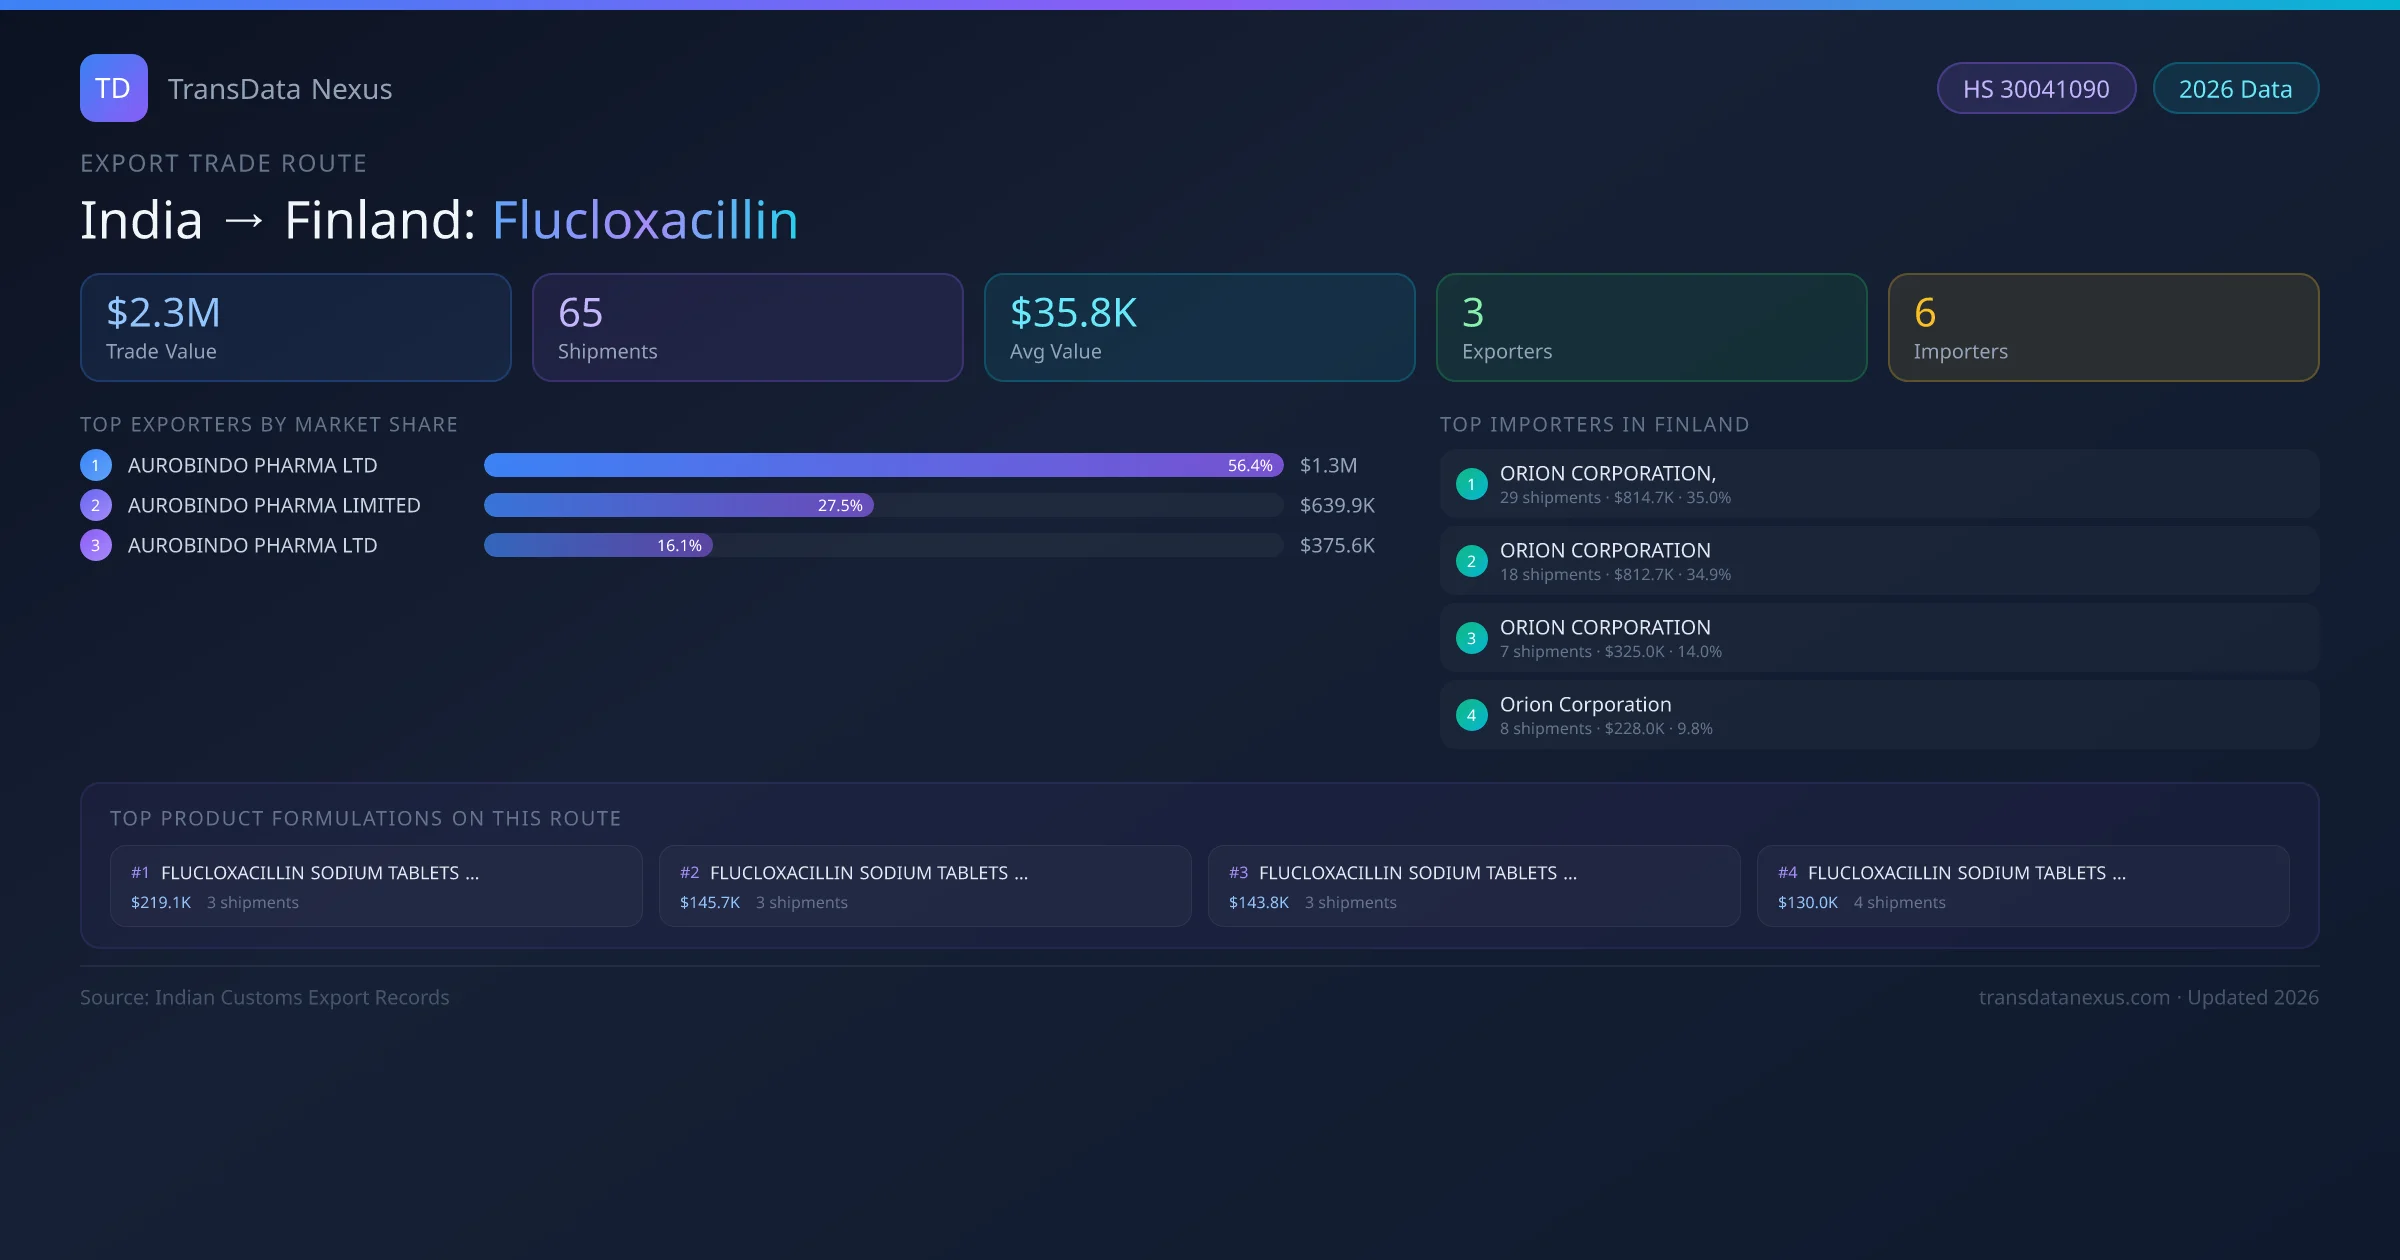
Task: Click the 6 Importers stat card
Action: click(2103, 327)
